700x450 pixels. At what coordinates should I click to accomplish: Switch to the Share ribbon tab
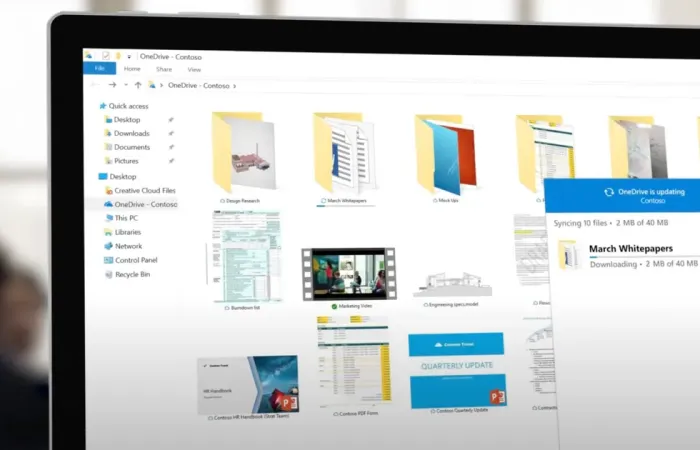pyautogui.click(x=164, y=69)
